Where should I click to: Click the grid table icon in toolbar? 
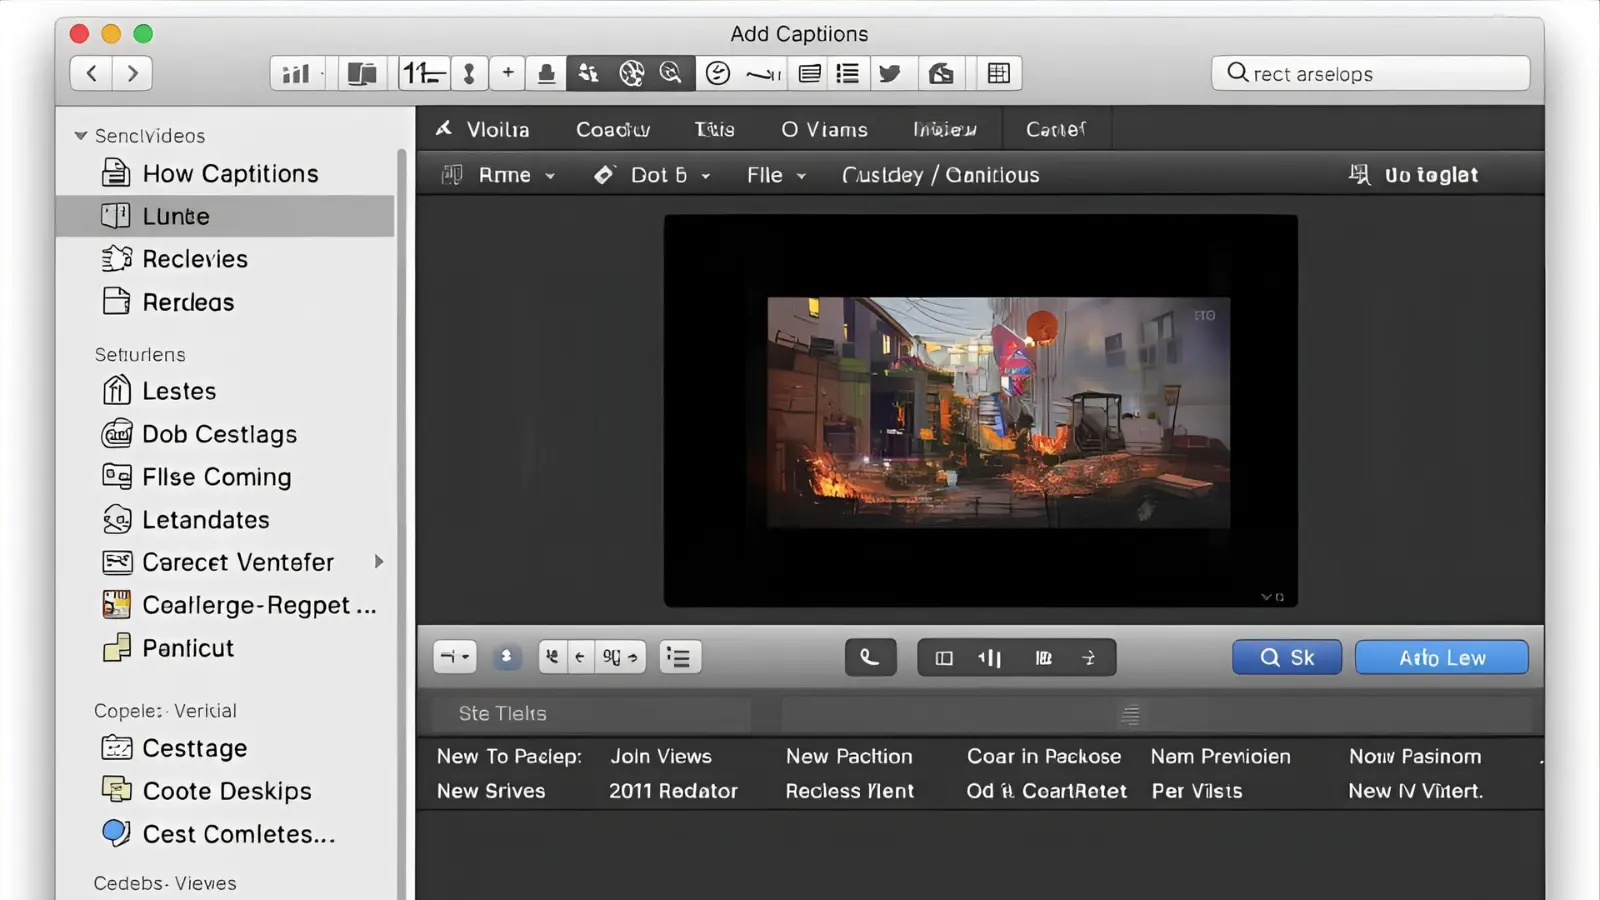coord(998,73)
